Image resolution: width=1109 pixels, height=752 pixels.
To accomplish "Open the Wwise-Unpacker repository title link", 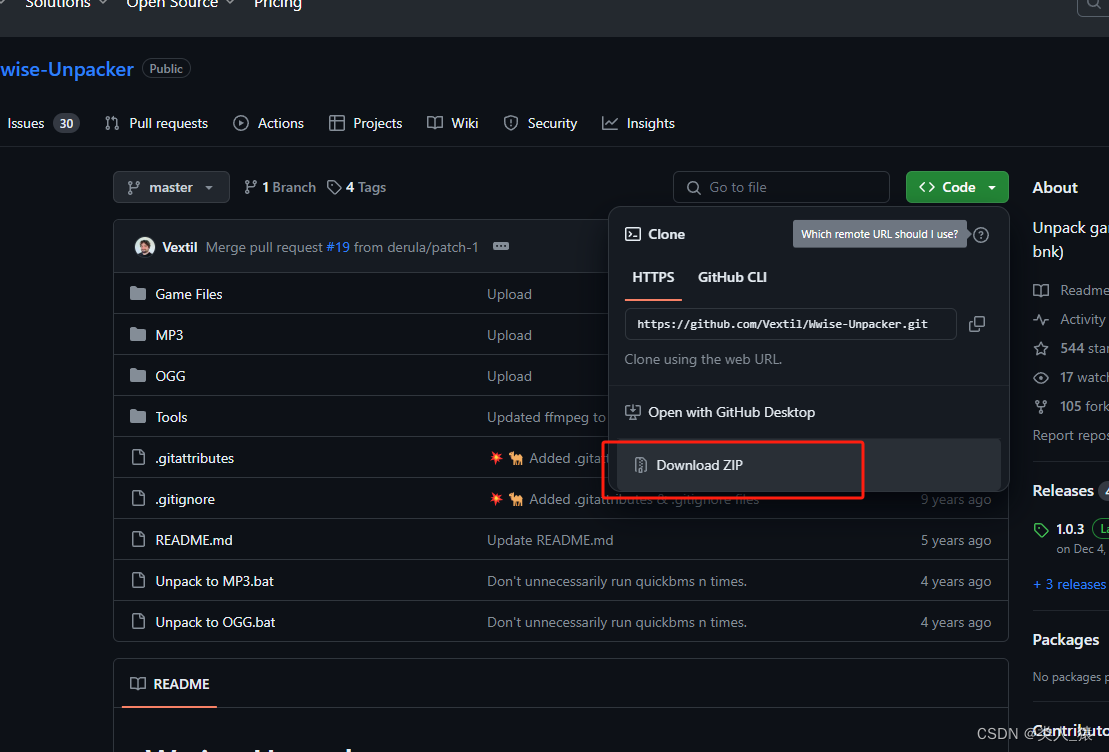I will [67, 69].
